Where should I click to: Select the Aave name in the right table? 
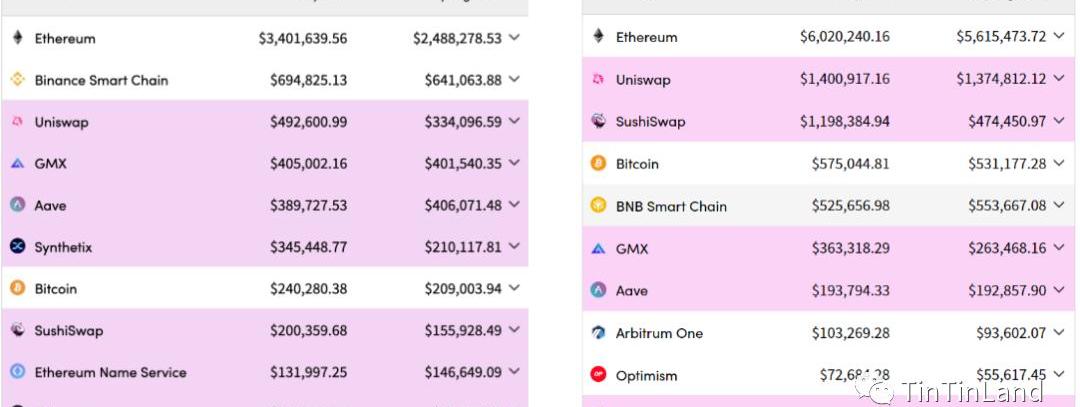pos(632,291)
